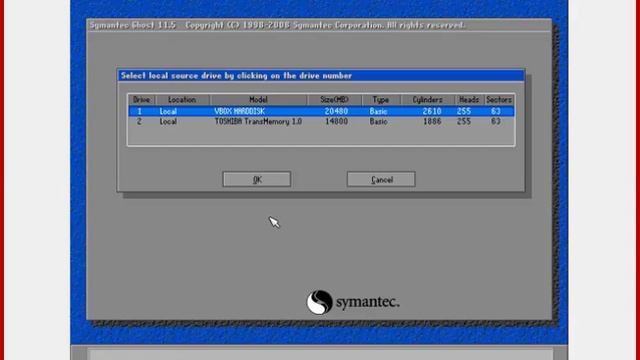Click the Symantec logo icon
This screenshot has width=640, height=360.
(319, 302)
